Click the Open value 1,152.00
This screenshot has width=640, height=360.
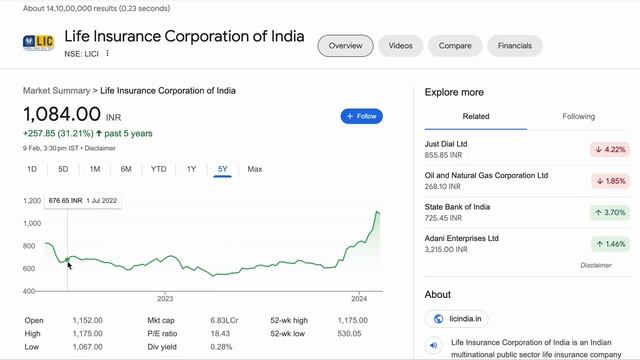[87, 320]
